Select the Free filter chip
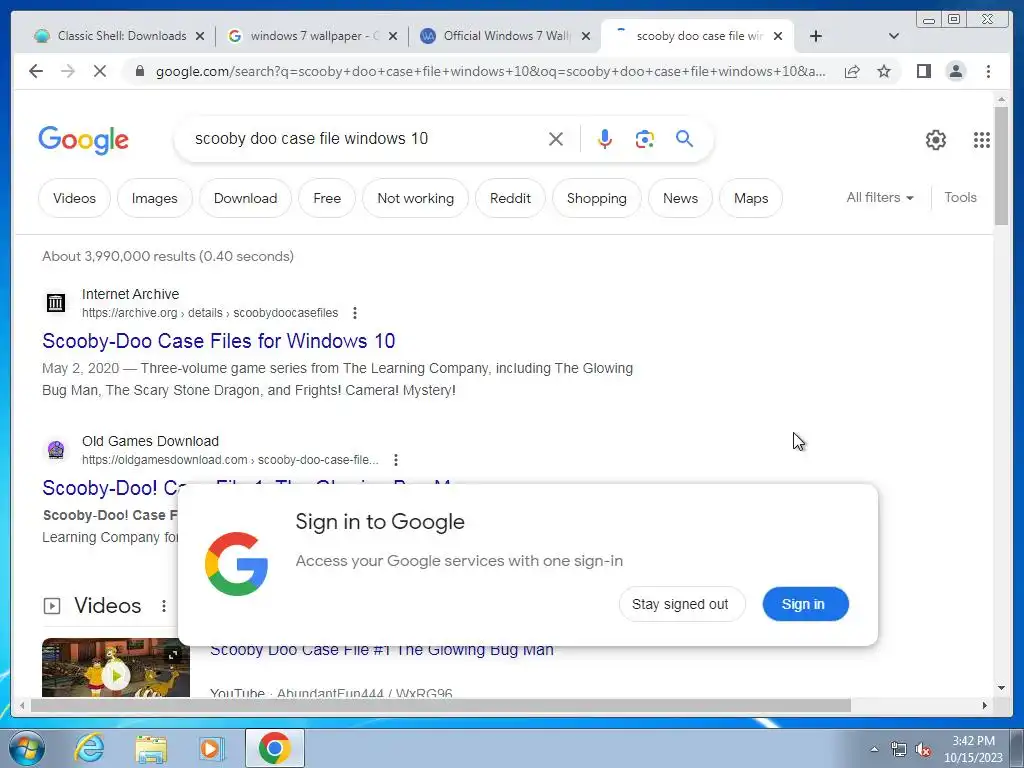This screenshot has width=1024, height=768. coord(327,198)
